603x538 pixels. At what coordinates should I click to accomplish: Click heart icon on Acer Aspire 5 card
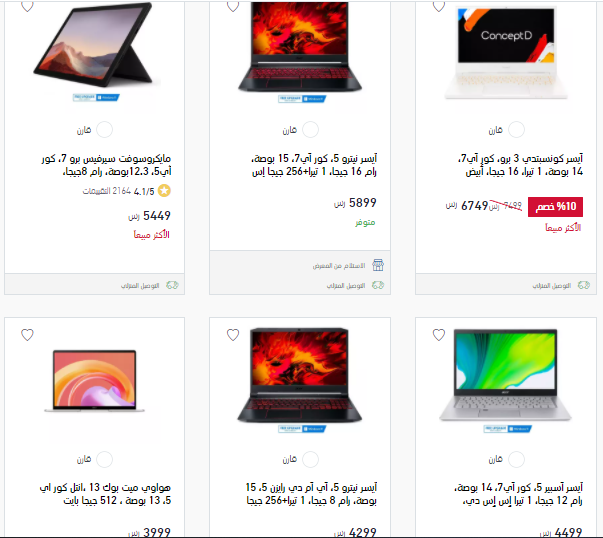439,335
